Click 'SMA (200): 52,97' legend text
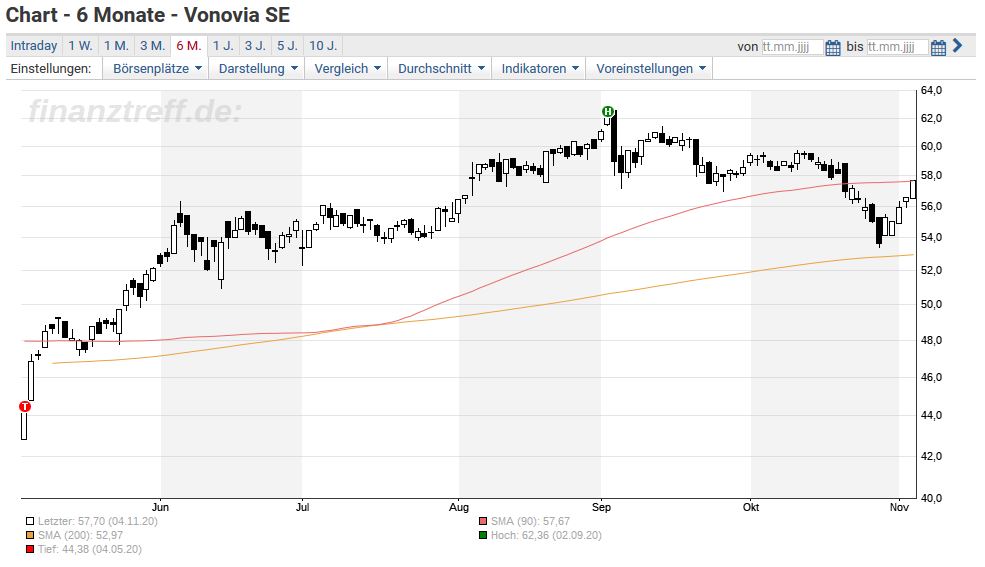This screenshot has height=567, width=985. [80, 536]
